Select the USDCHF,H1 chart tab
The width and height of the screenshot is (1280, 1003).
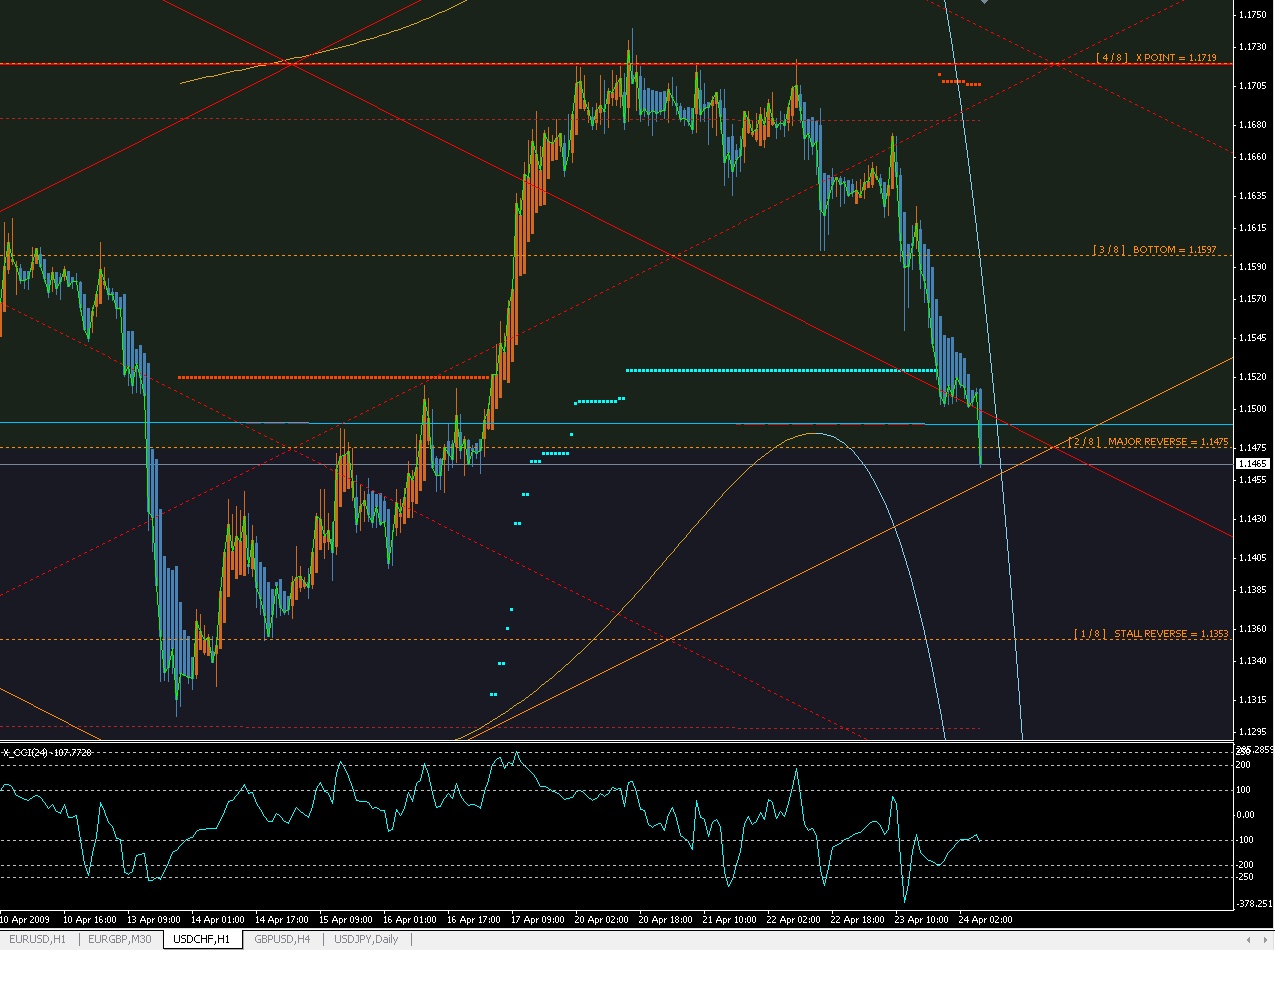coord(202,940)
